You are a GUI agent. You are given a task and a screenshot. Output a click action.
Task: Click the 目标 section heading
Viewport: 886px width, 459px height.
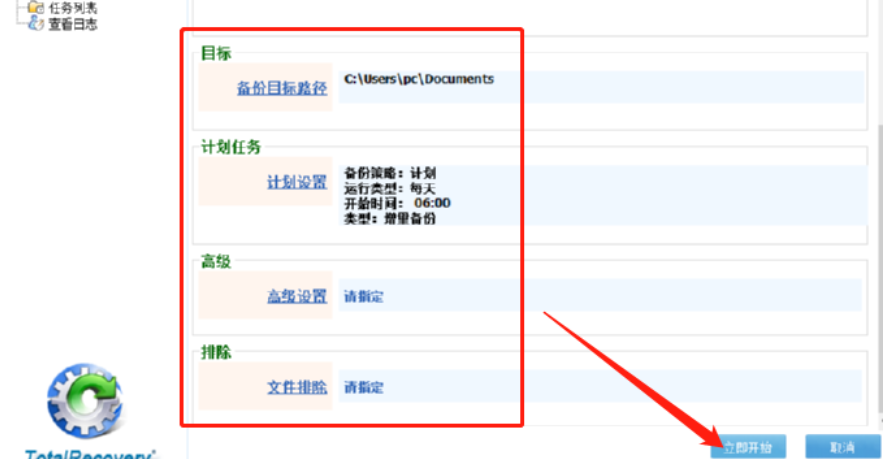[216, 54]
